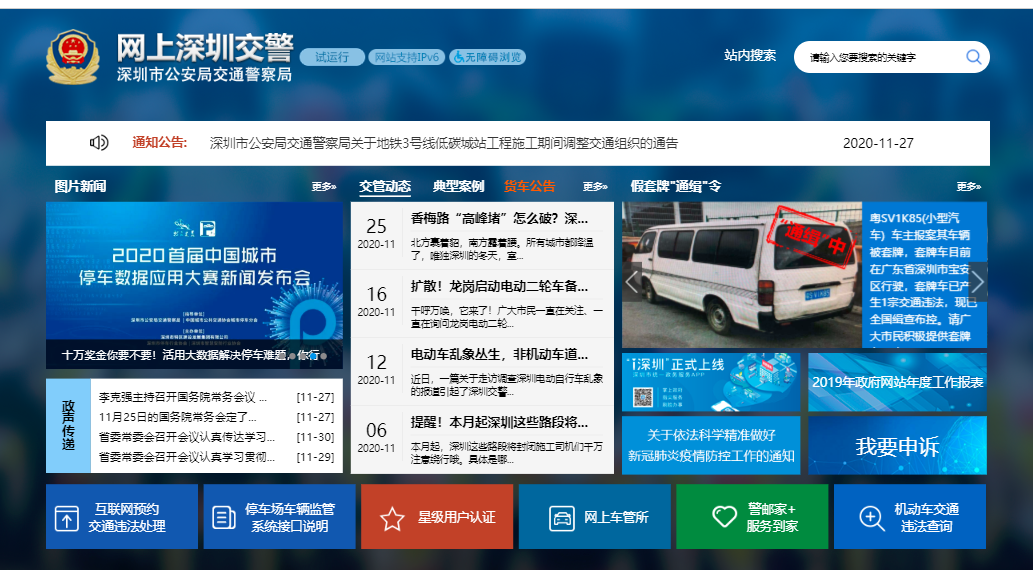Open article 电动车乱象丛生，非机动车道
Image resolution: width=1033 pixels, height=570 pixels.
(499, 355)
